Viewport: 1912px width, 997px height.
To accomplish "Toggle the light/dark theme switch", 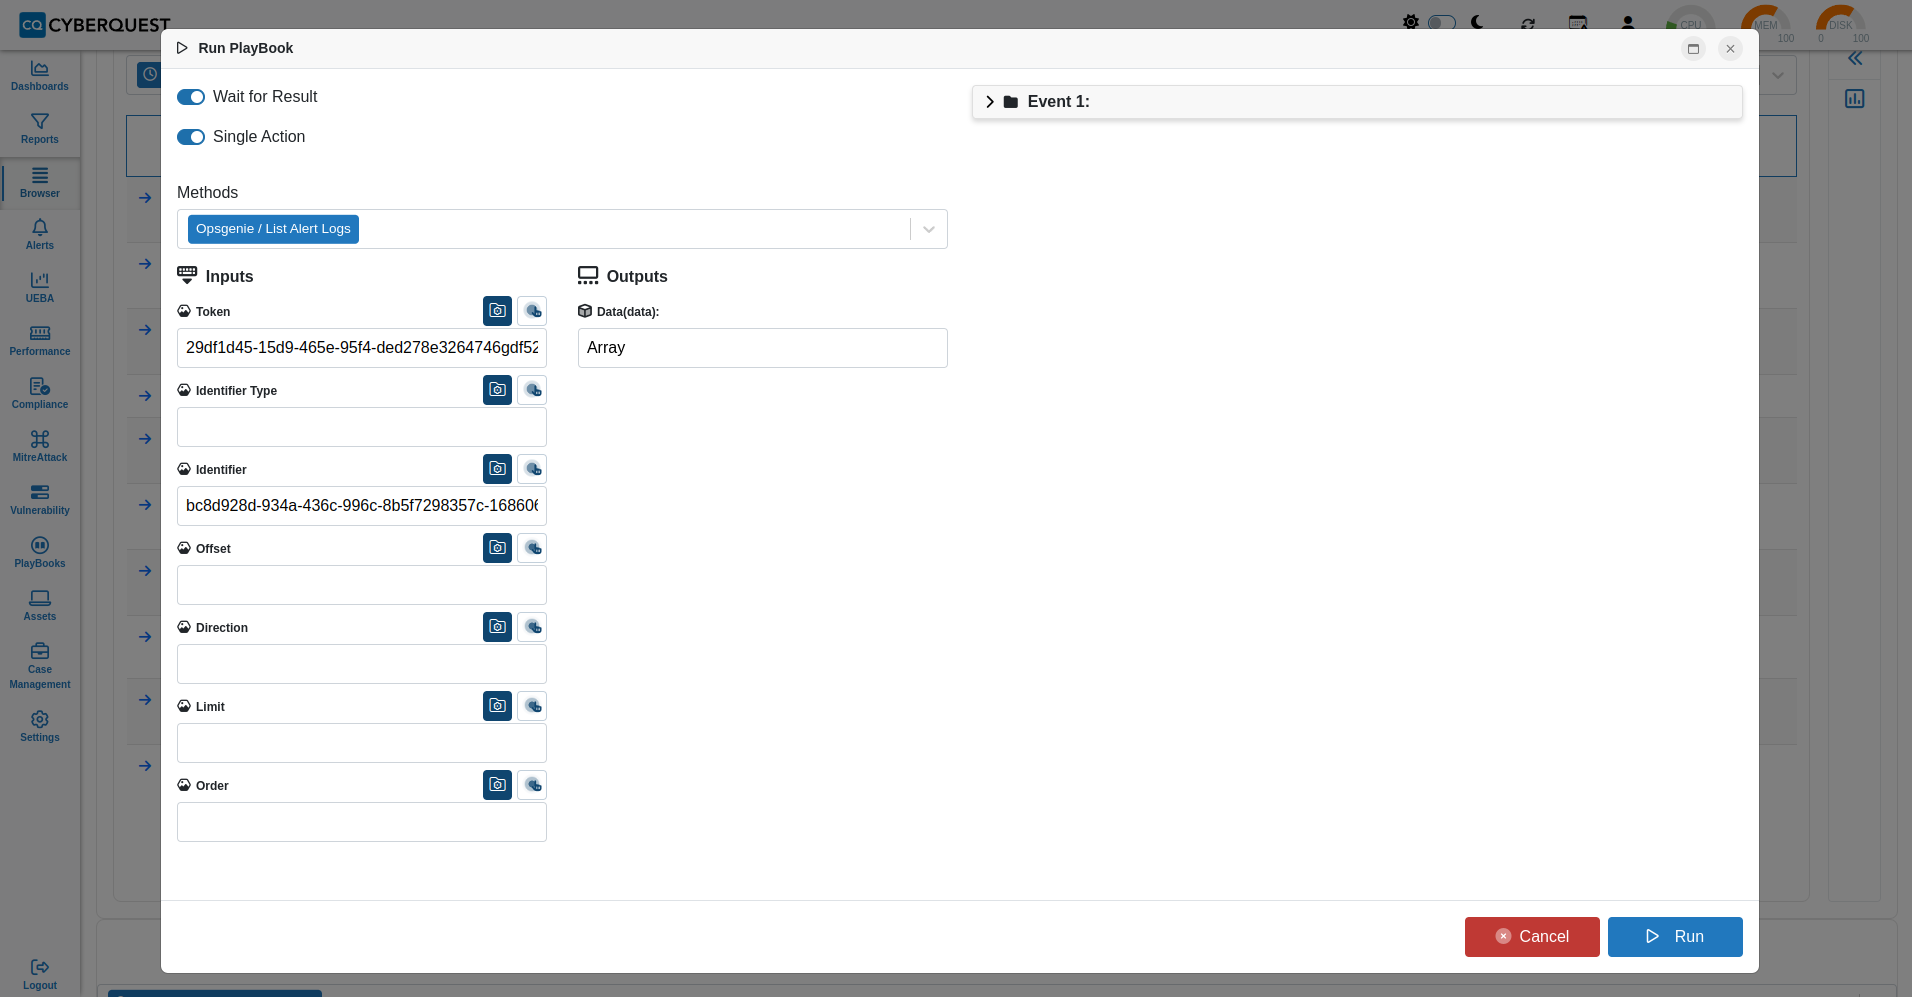I will (1441, 22).
